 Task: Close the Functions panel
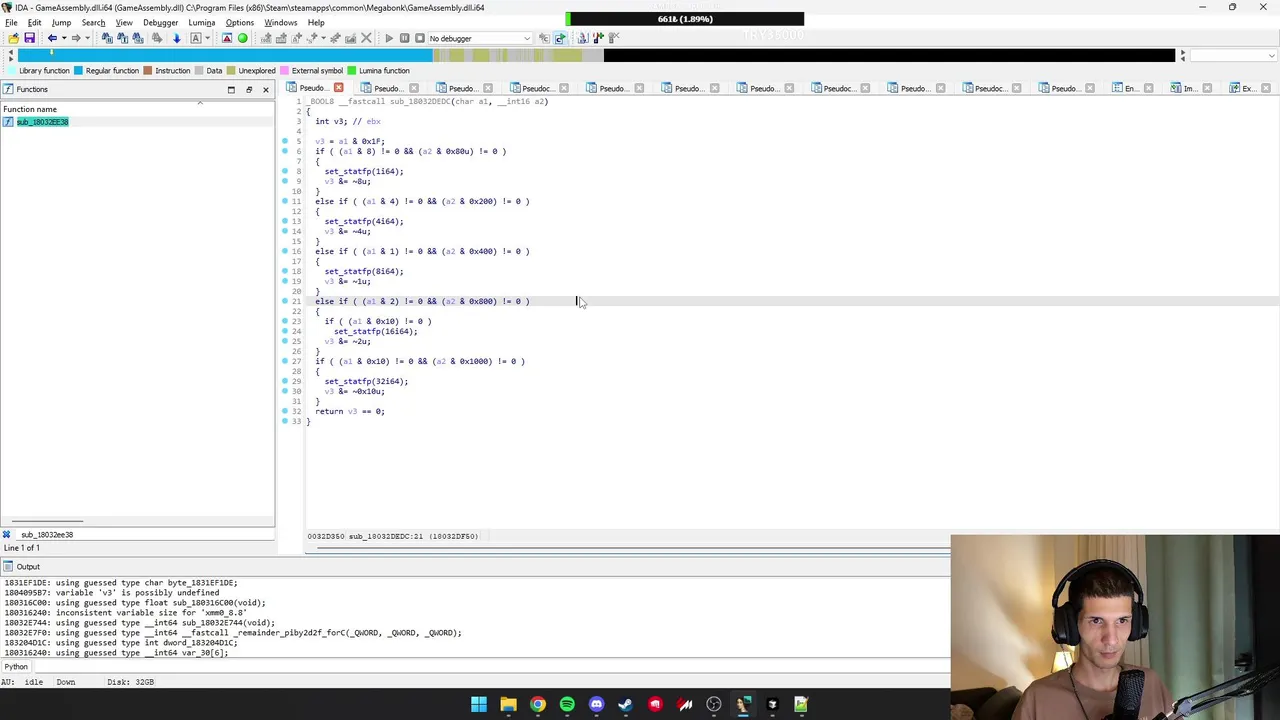265,89
